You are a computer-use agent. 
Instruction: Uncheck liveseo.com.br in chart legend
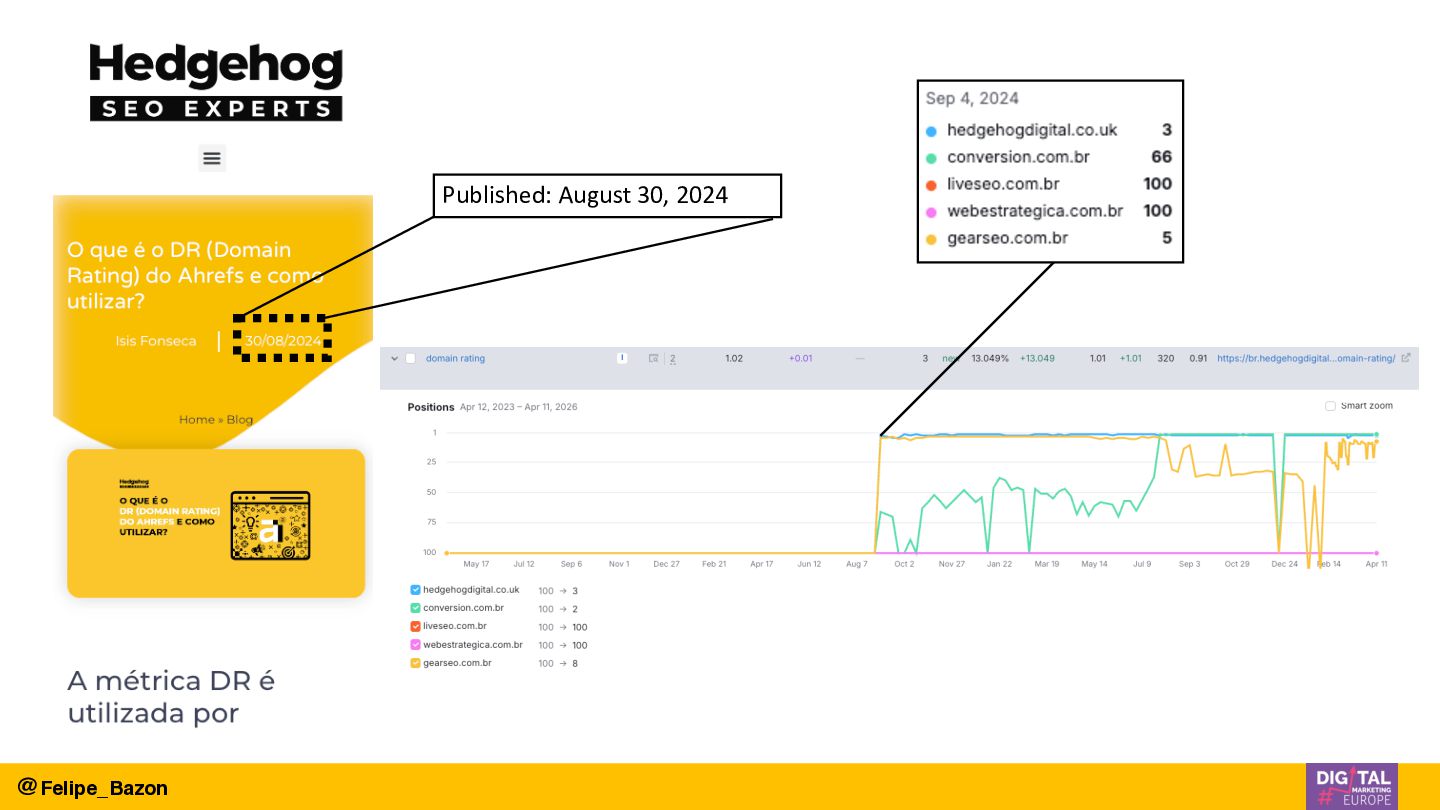coord(416,626)
